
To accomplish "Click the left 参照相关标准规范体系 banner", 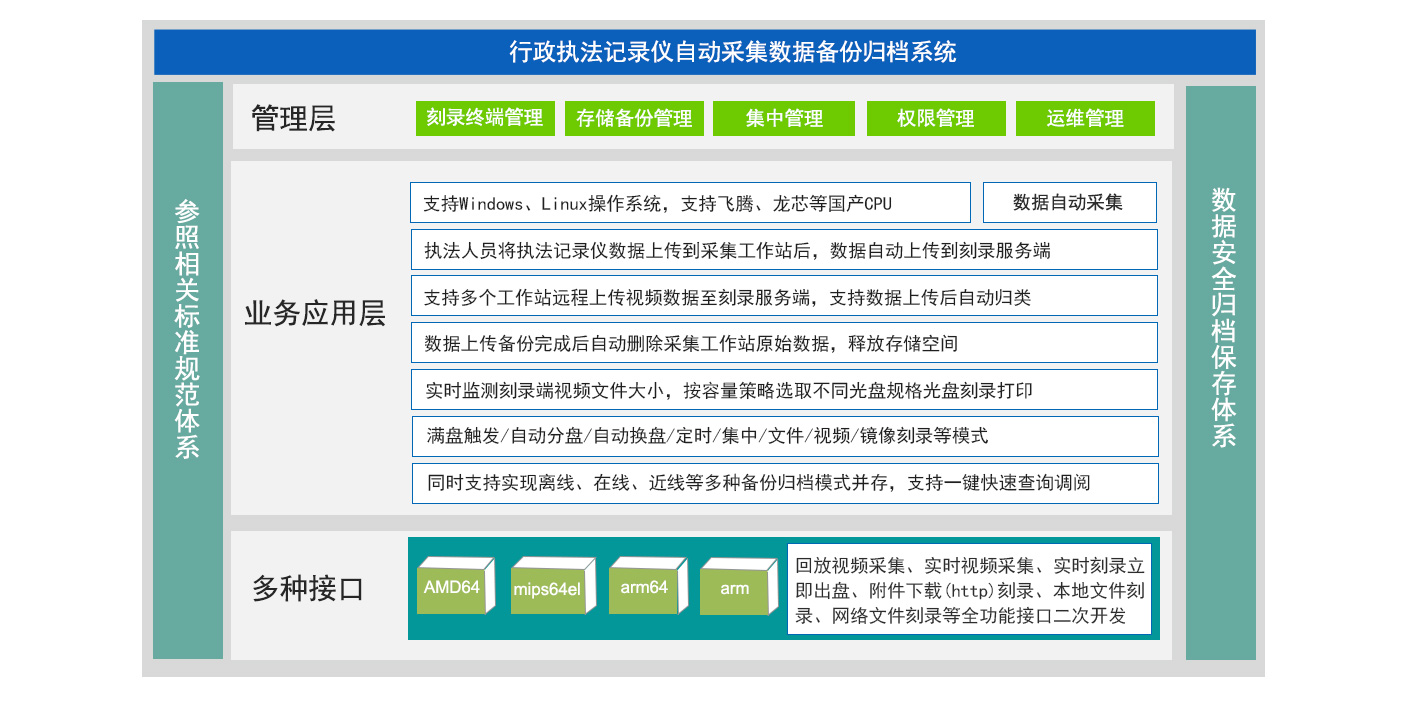I will point(188,370).
